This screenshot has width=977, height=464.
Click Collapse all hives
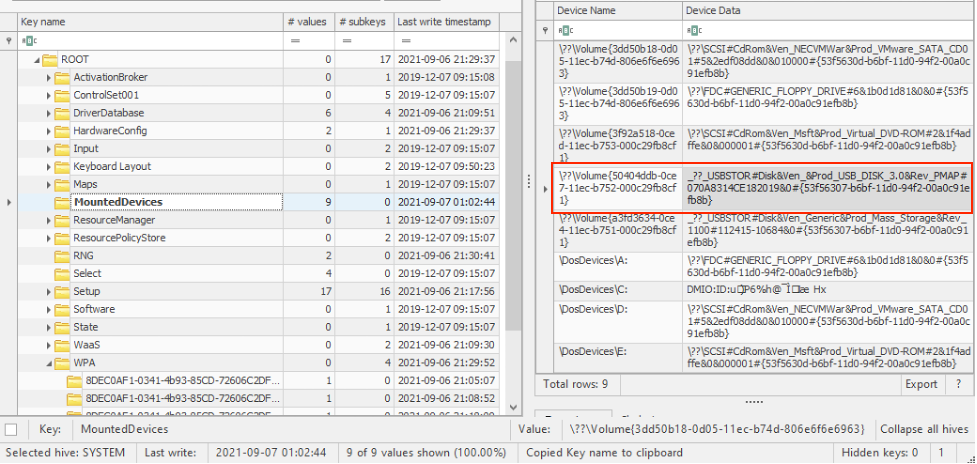click(924, 429)
